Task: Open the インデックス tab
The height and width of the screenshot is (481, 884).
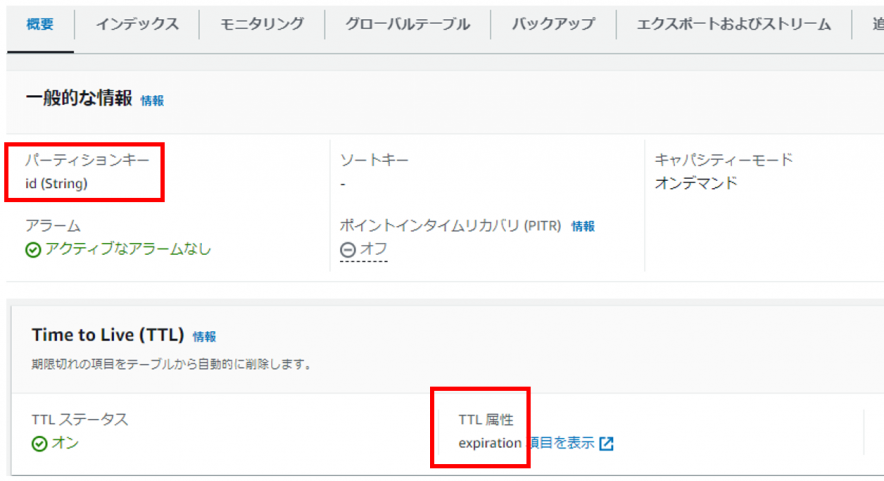Action: pos(137,25)
